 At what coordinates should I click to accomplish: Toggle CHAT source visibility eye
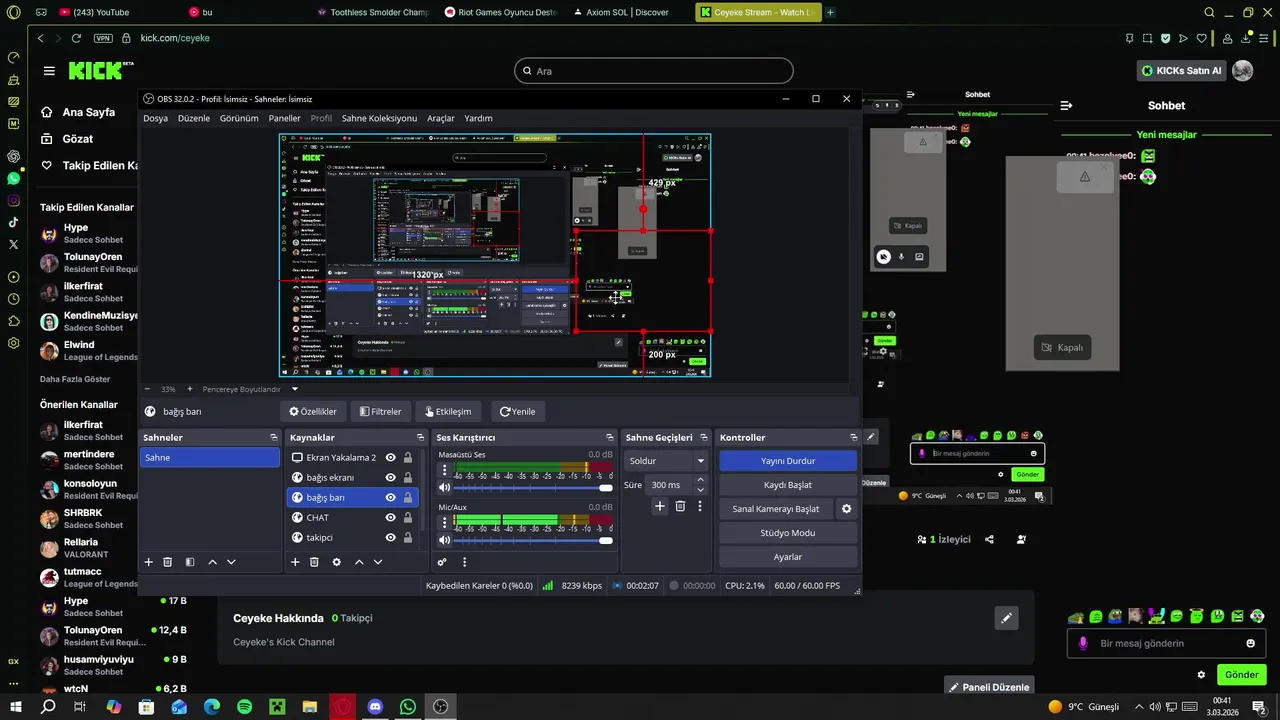click(x=391, y=517)
